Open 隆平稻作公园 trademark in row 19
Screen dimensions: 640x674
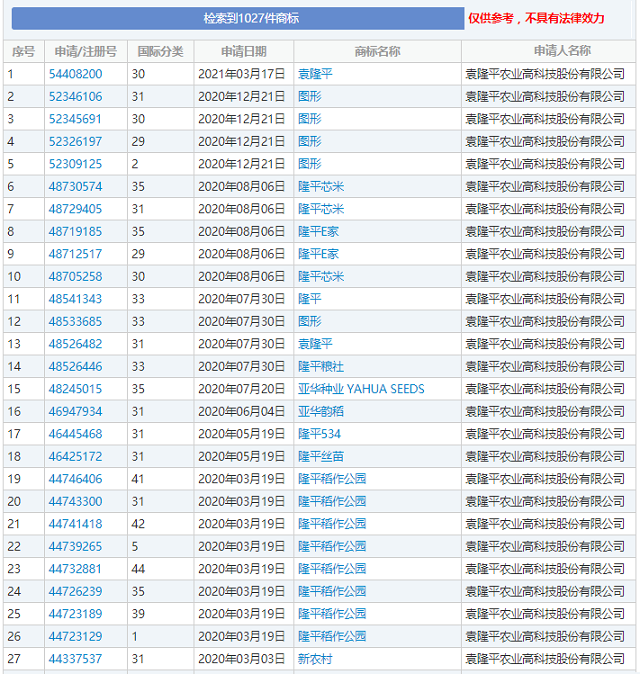332,479
